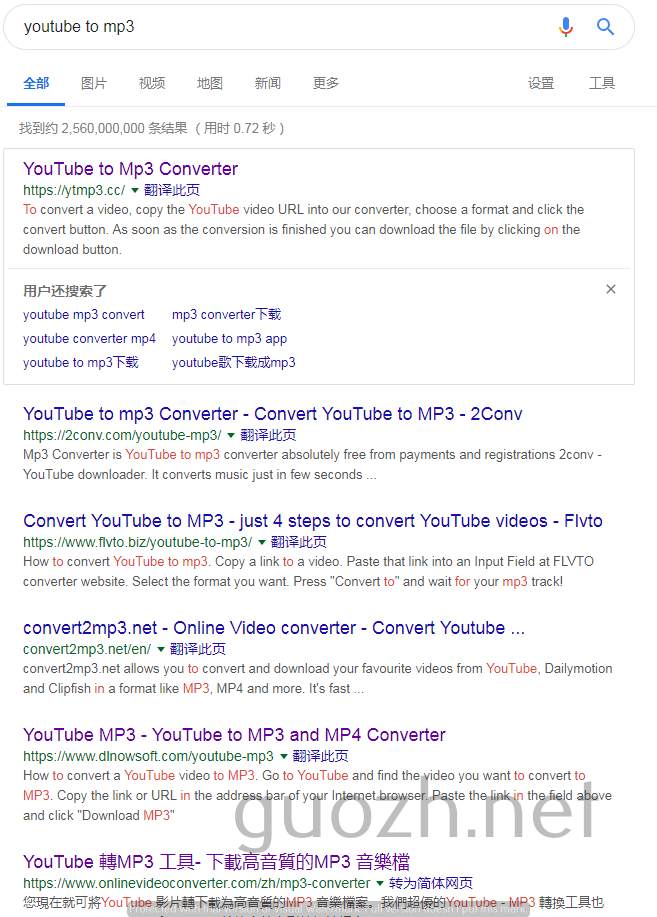Expand dropdown arrow next to convert2mp3.net/en/

(161, 650)
